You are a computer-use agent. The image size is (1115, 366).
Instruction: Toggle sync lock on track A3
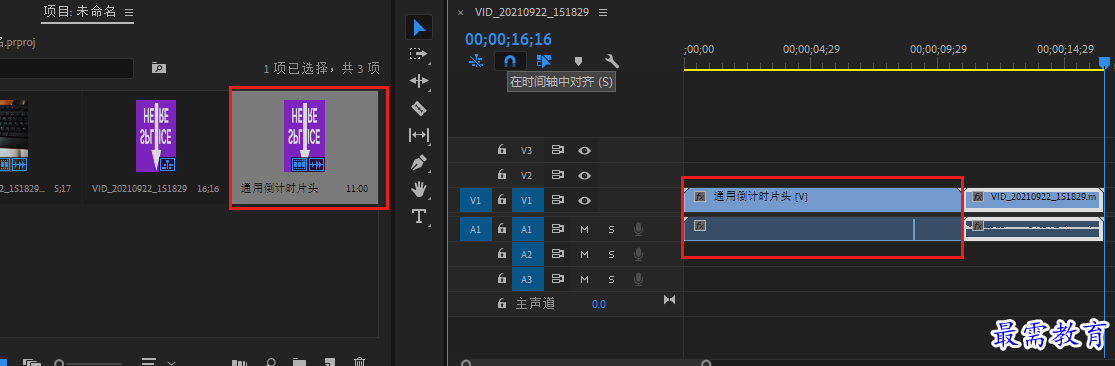pyautogui.click(x=558, y=279)
